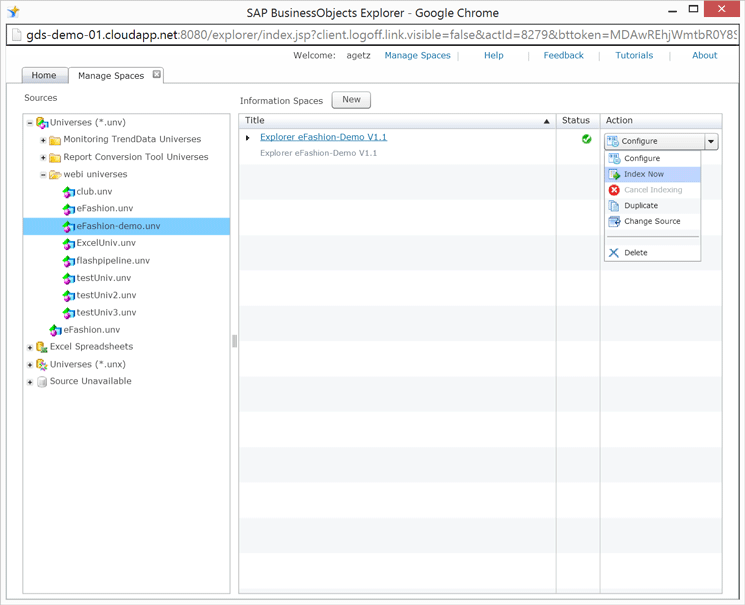Image resolution: width=745 pixels, height=605 pixels.
Task: Click the Change Source icon
Action: point(614,221)
